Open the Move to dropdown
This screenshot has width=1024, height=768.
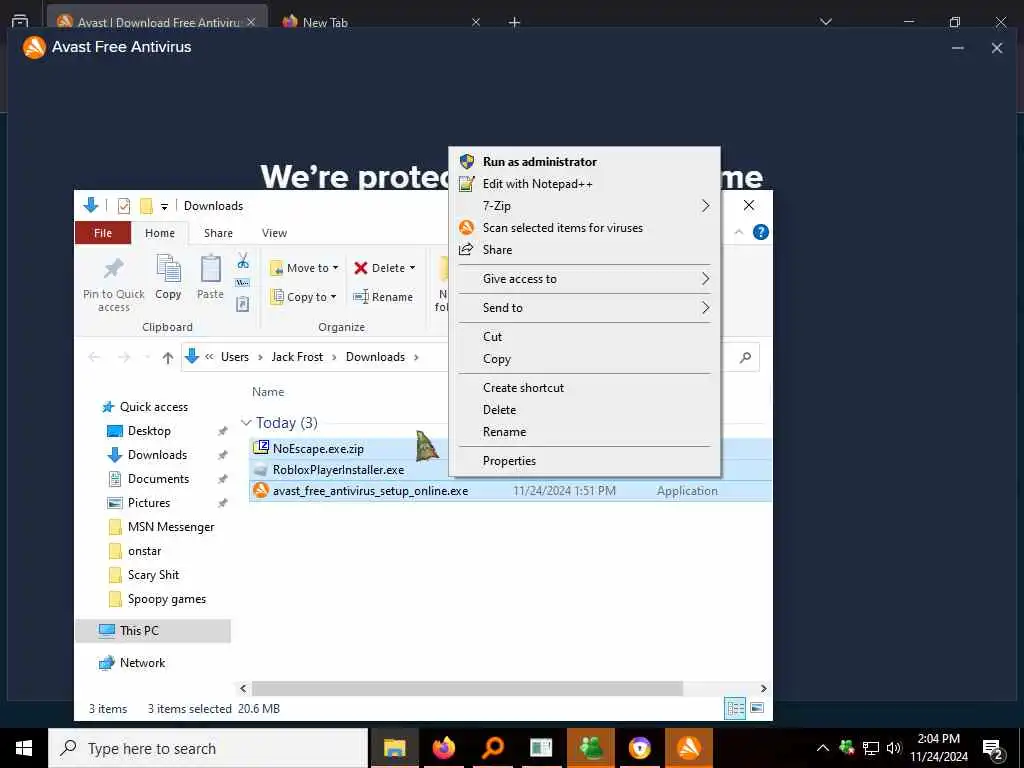tap(304, 268)
